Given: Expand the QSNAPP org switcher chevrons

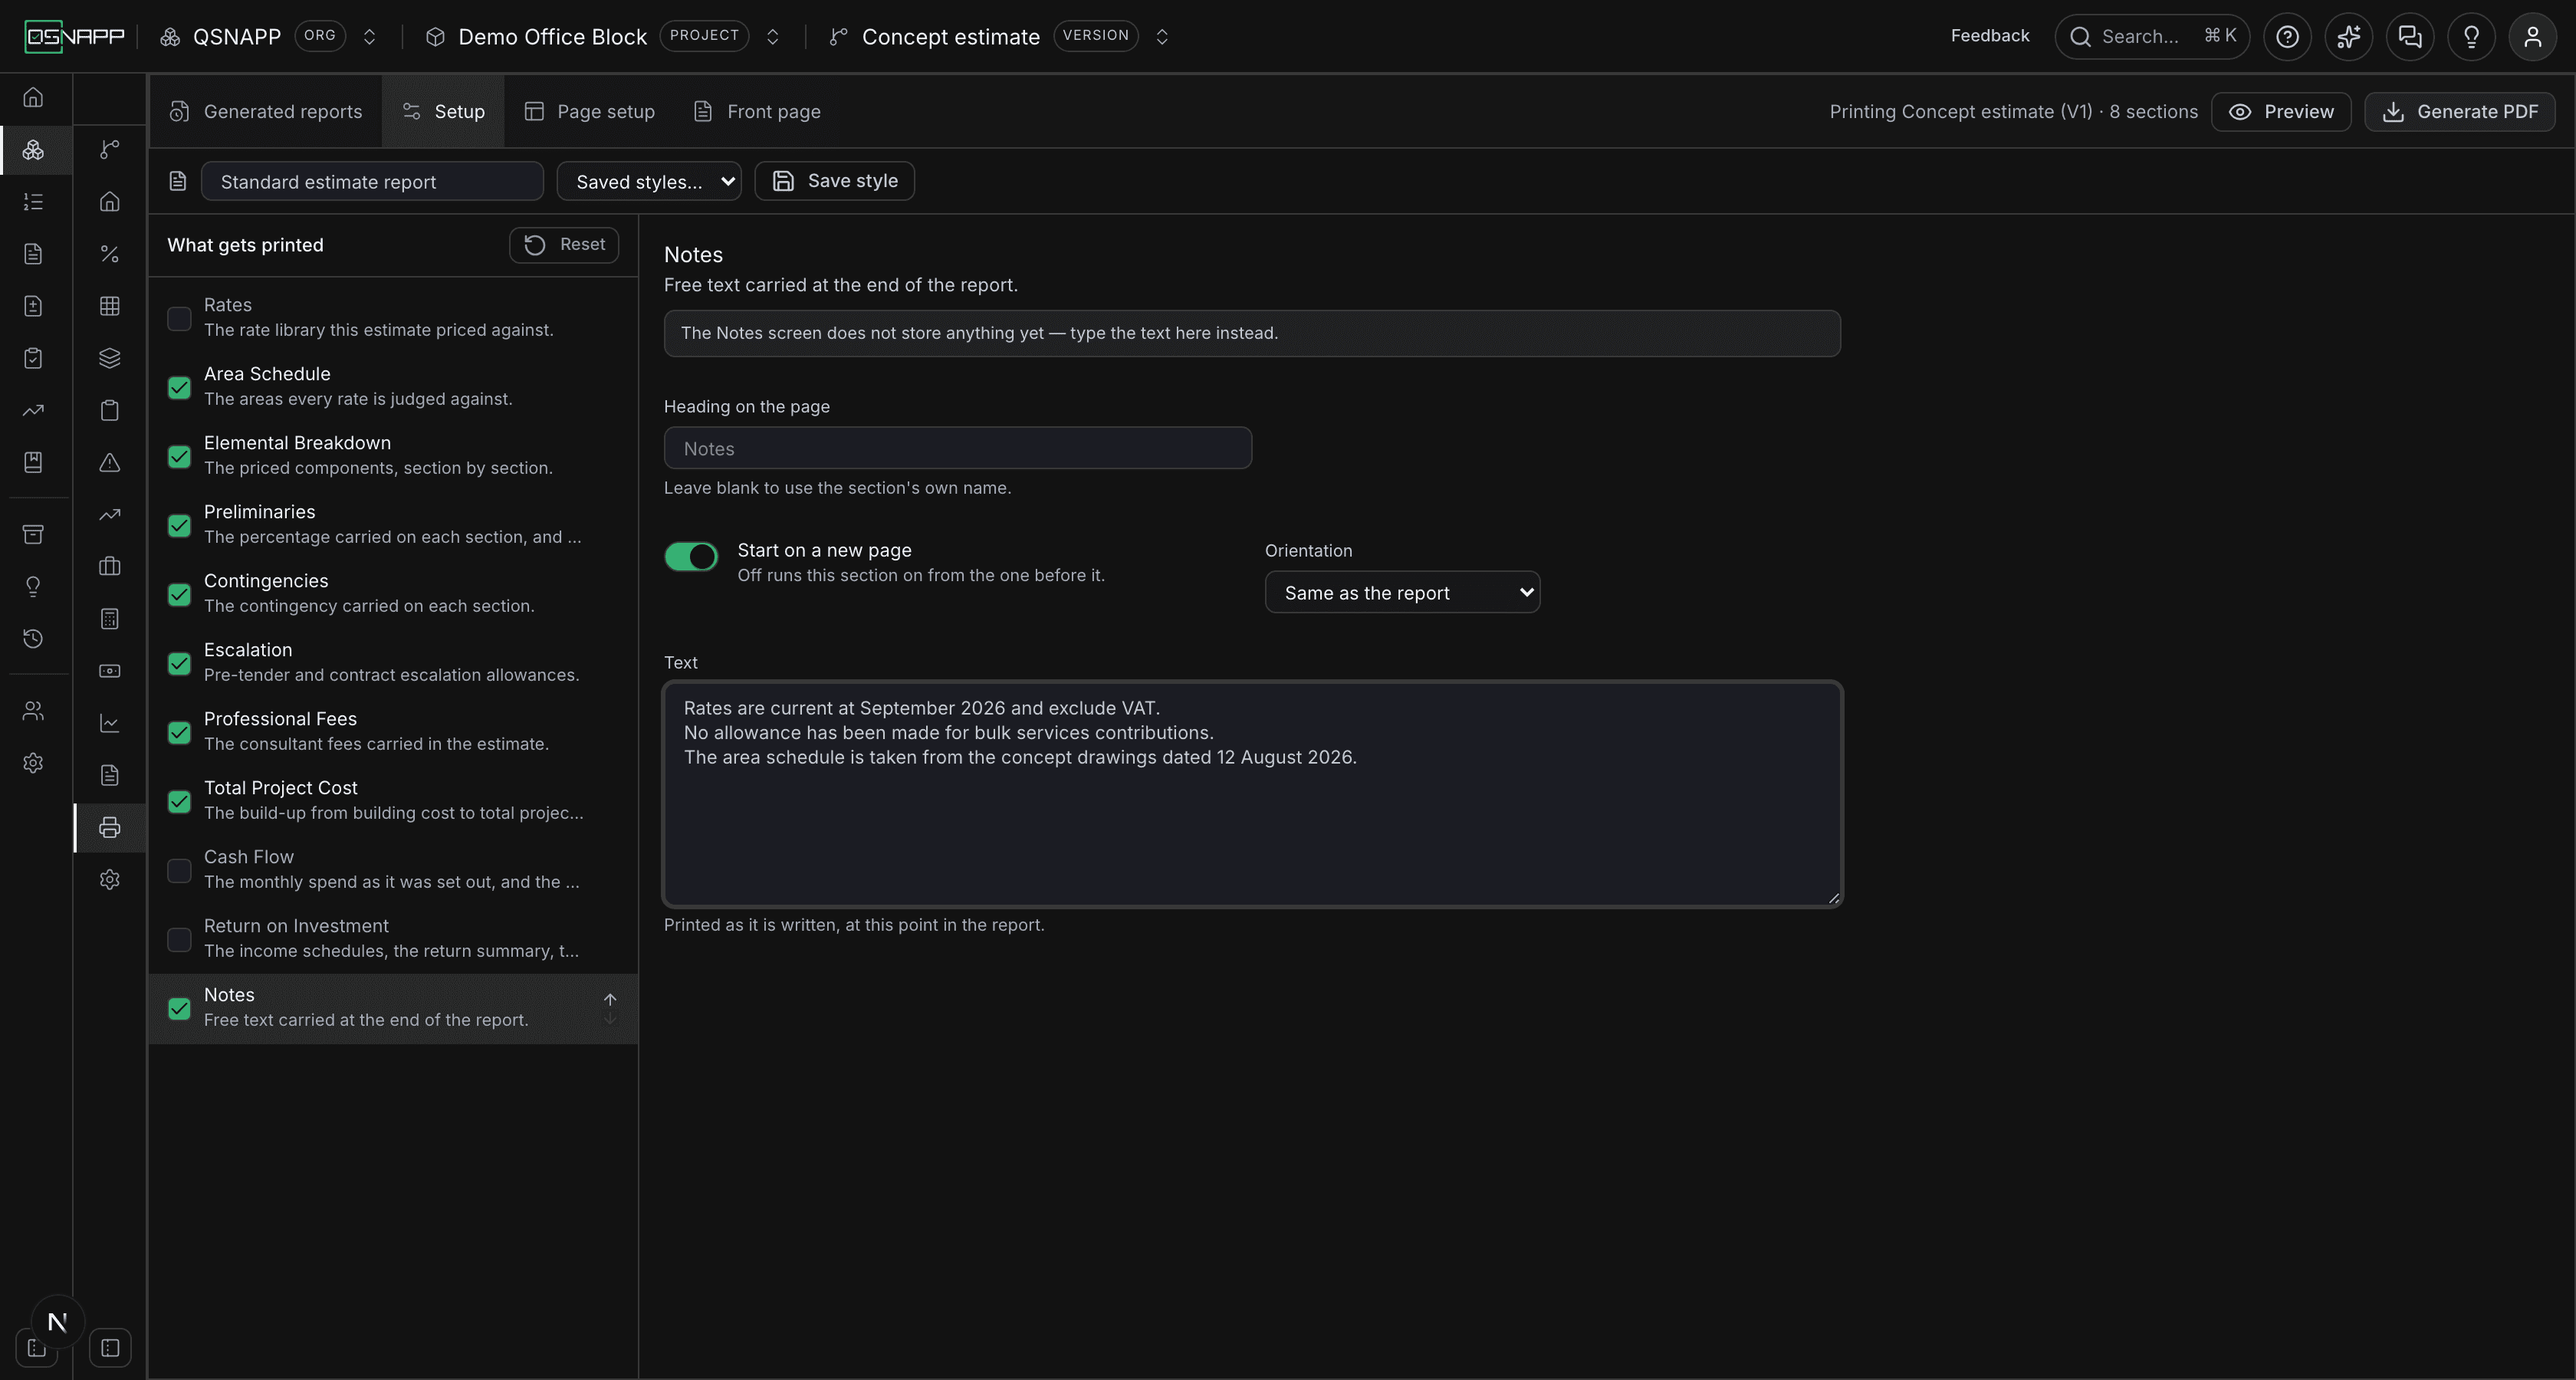Looking at the screenshot, I should click(369, 37).
